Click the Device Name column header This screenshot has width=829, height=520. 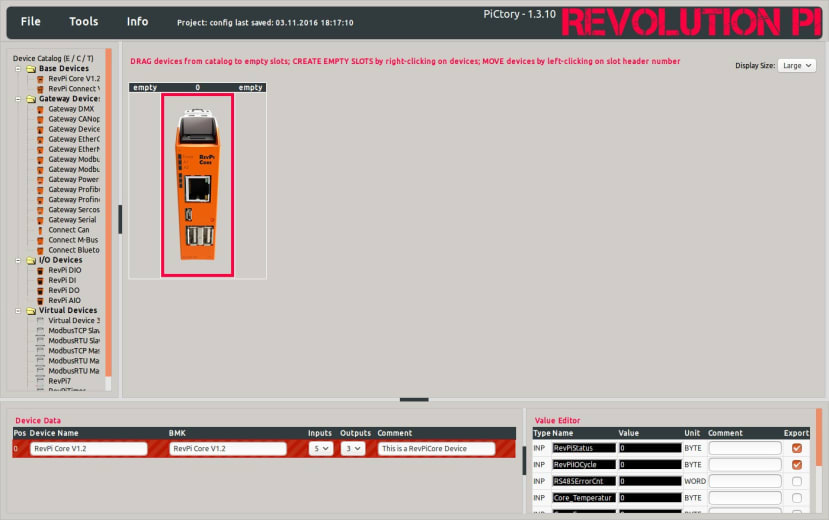[x=54, y=433]
